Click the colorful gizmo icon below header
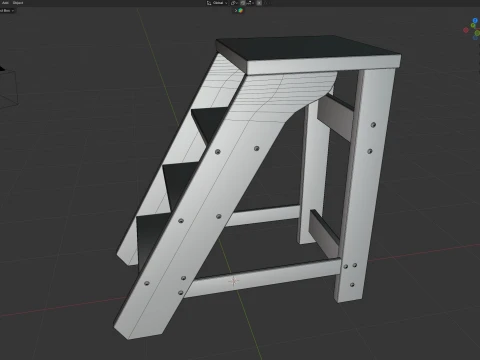Viewport: 480px width, 360px height. (240, 10)
